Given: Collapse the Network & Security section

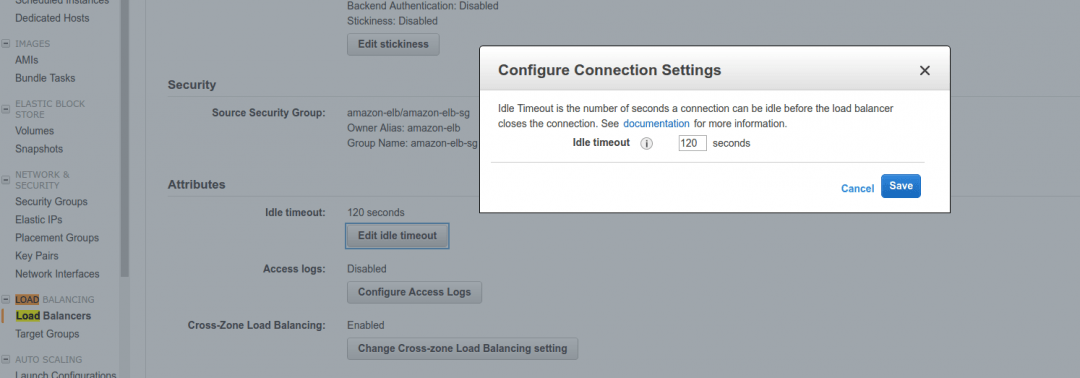Looking at the screenshot, I should [x=6, y=180].
